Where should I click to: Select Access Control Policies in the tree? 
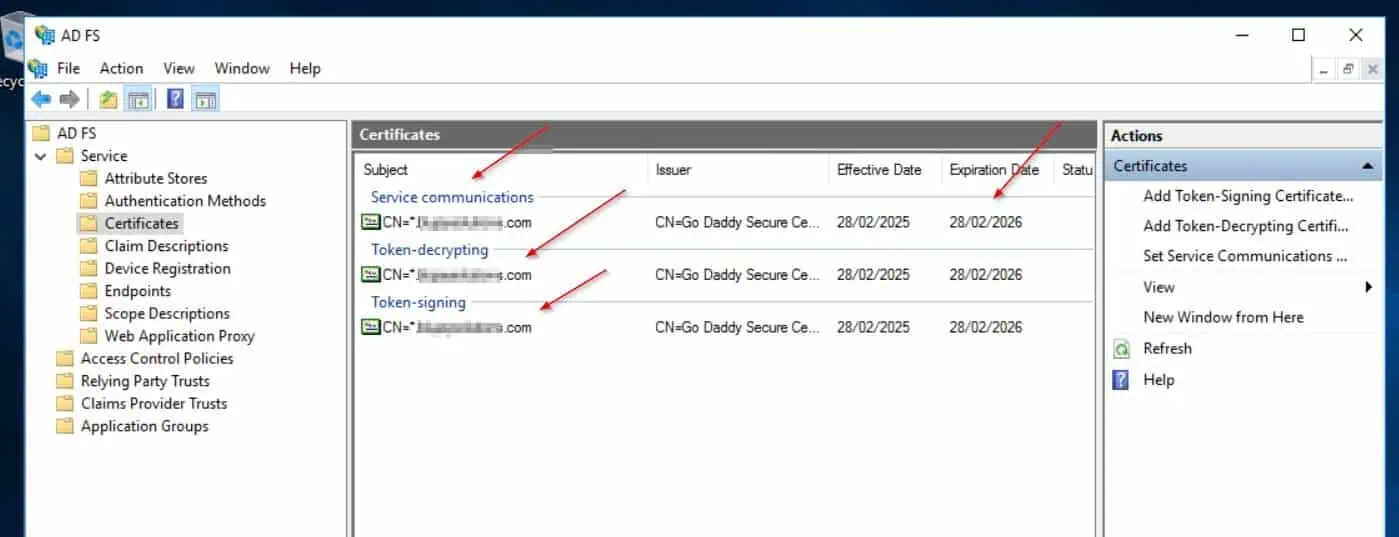[x=157, y=358]
